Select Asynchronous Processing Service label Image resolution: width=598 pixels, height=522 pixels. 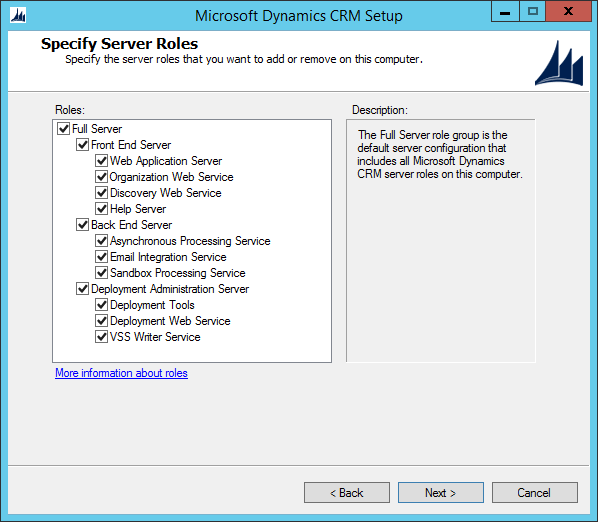[x=190, y=241]
